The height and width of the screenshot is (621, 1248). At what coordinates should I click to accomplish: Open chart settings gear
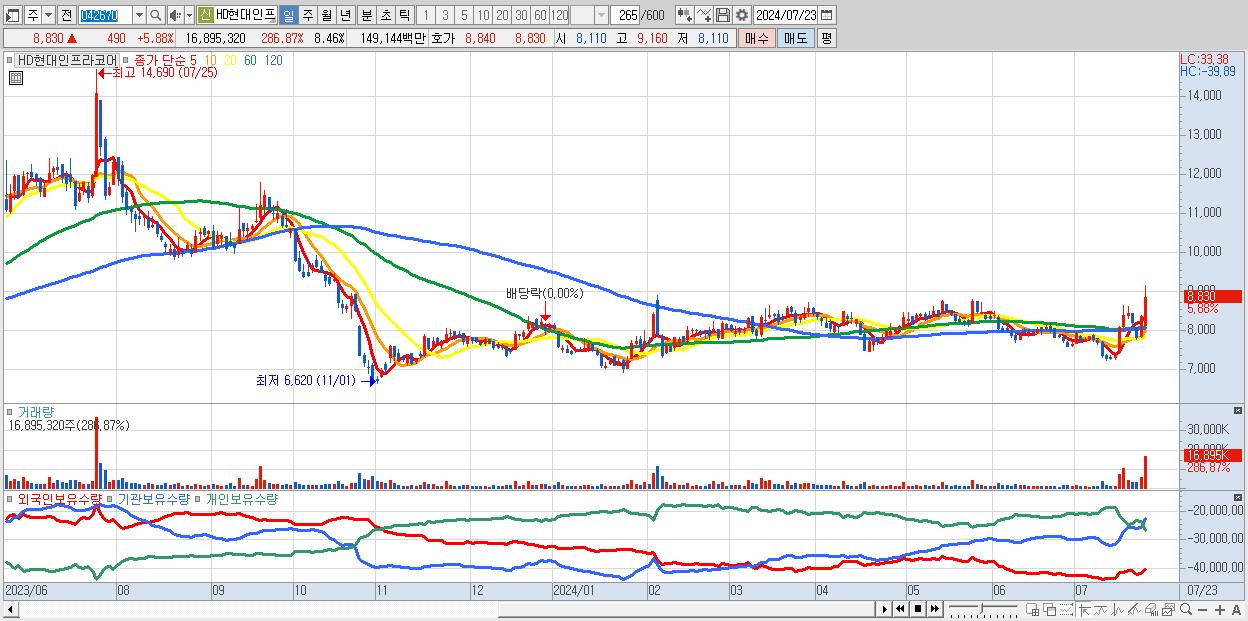point(741,15)
